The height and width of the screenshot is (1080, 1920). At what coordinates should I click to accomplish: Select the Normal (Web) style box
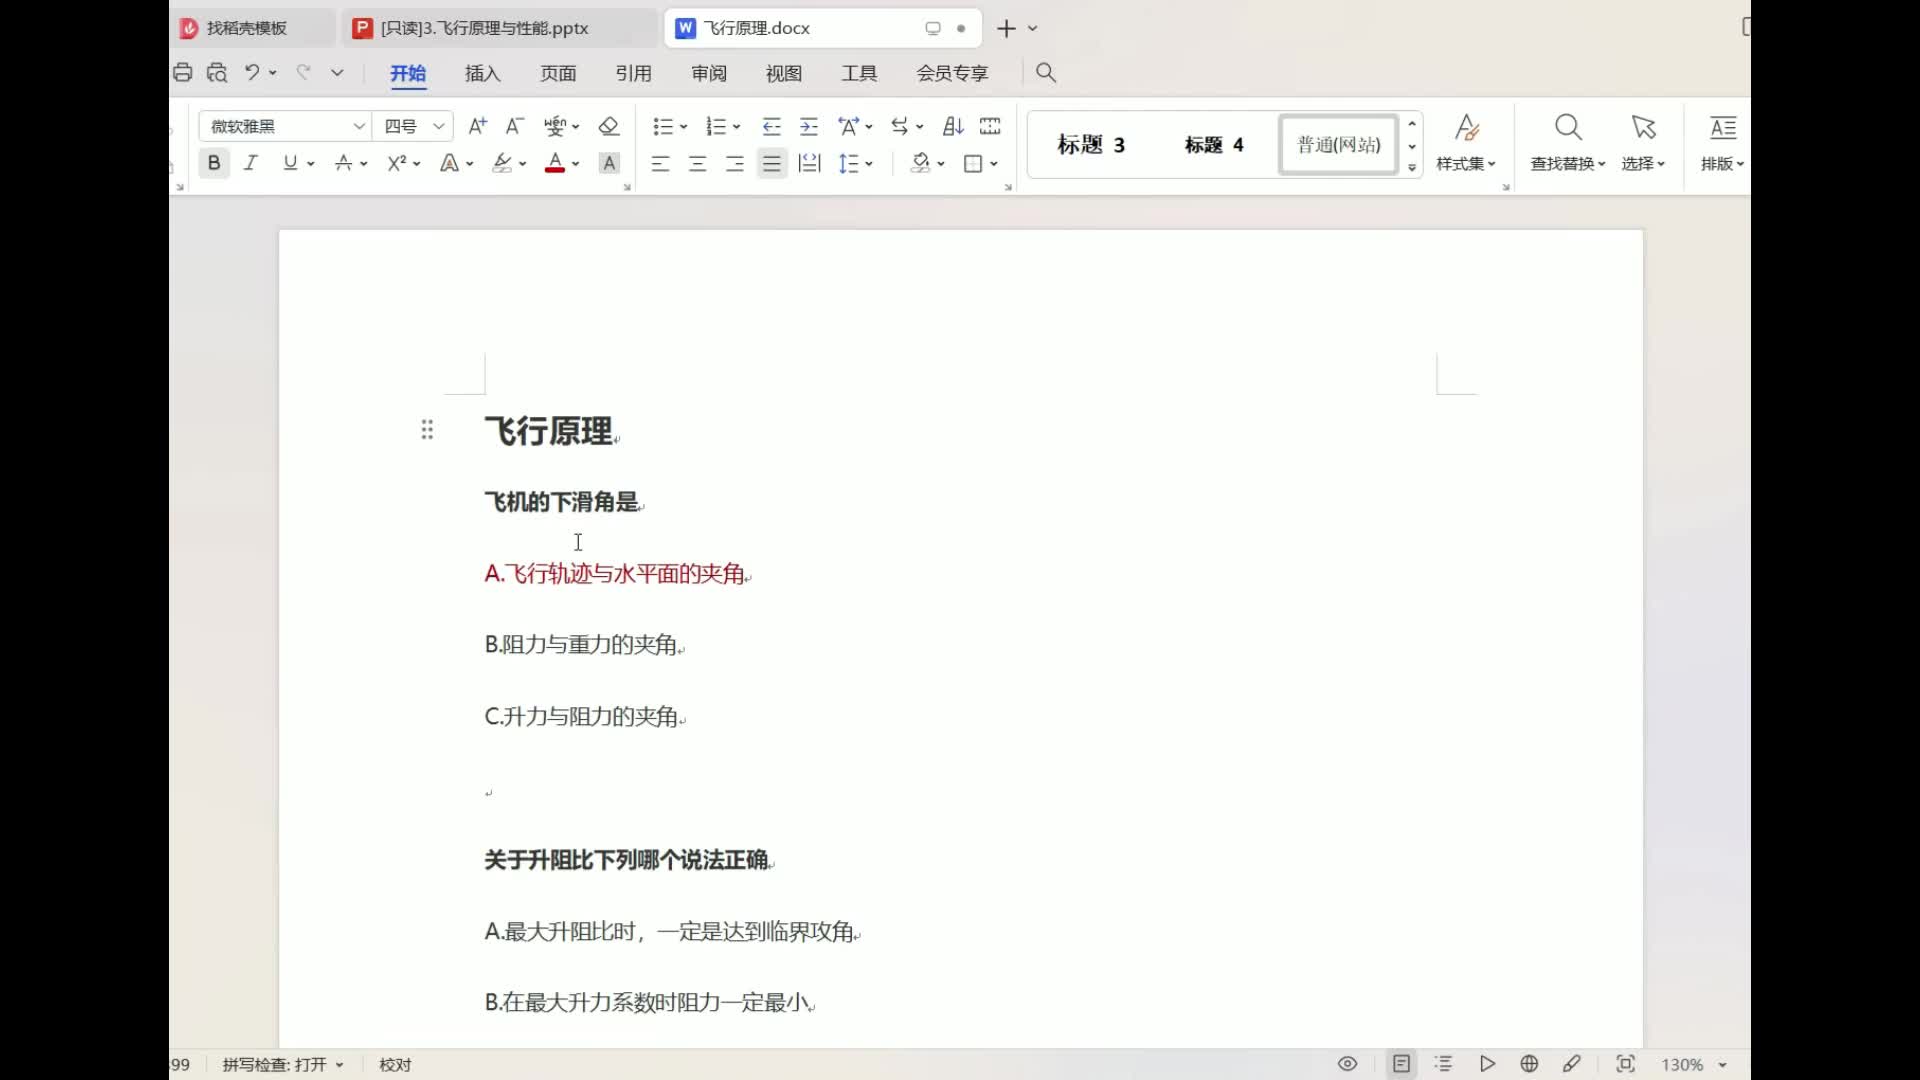click(x=1339, y=145)
